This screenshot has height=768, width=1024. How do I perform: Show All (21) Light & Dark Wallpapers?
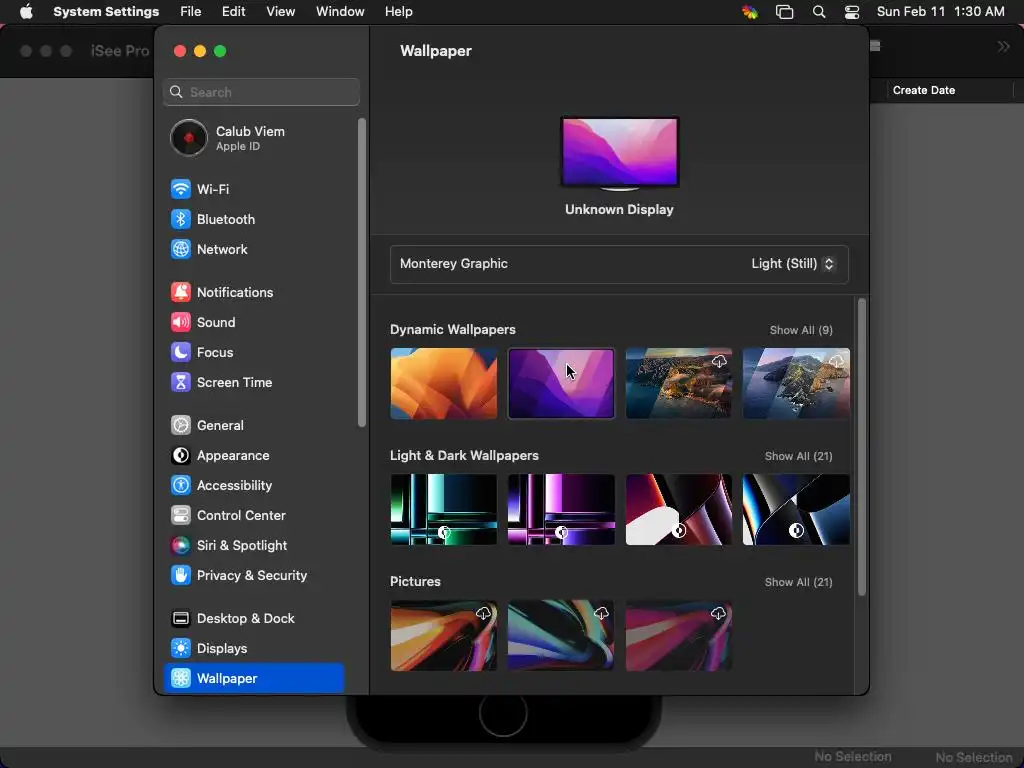coord(798,456)
